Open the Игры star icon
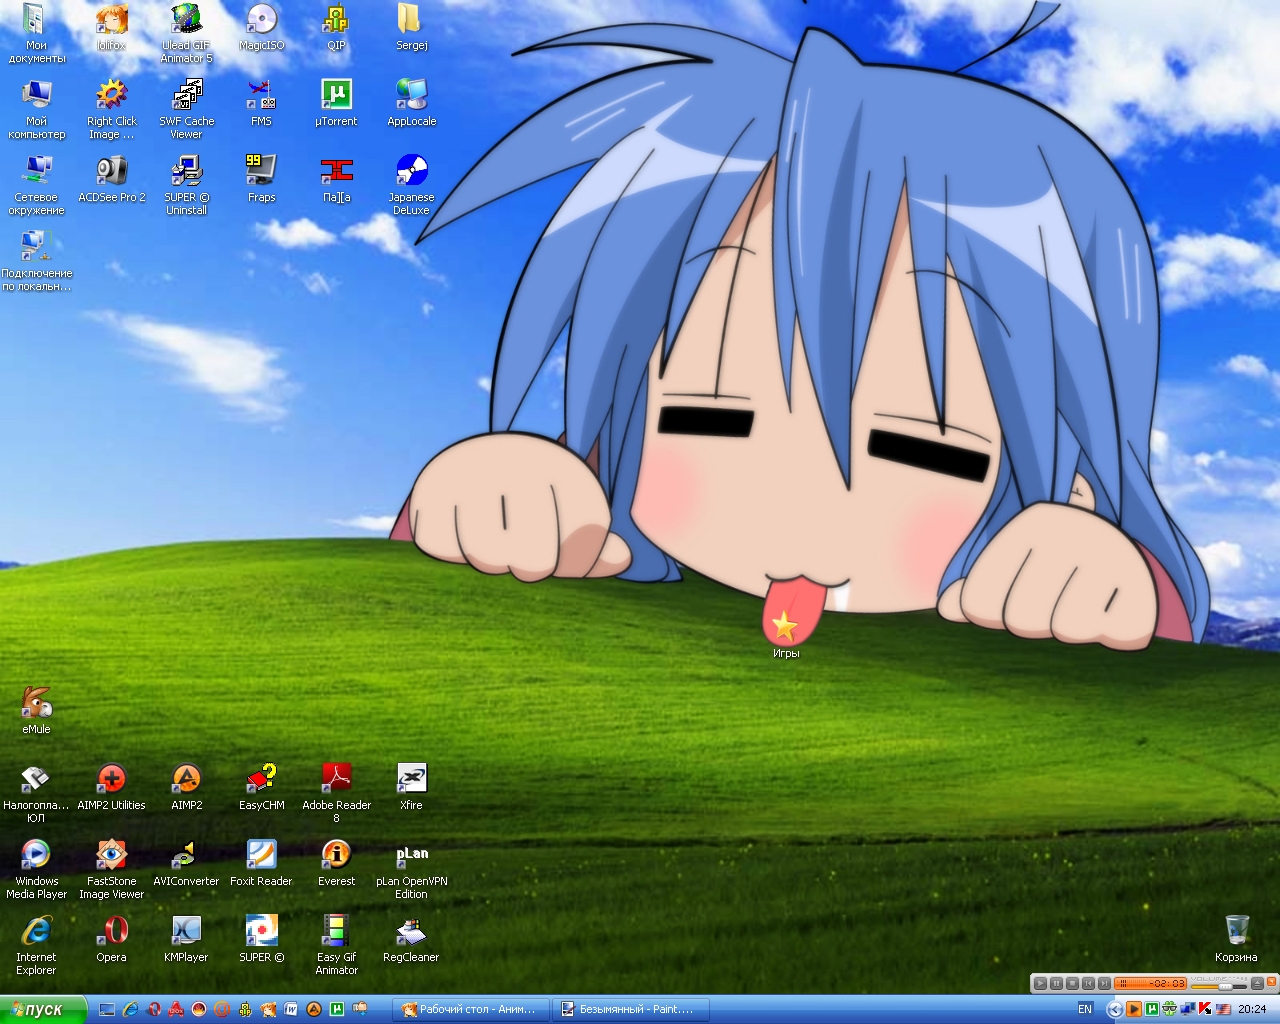Viewport: 1280px width, 1024px height. click(786, 634)
